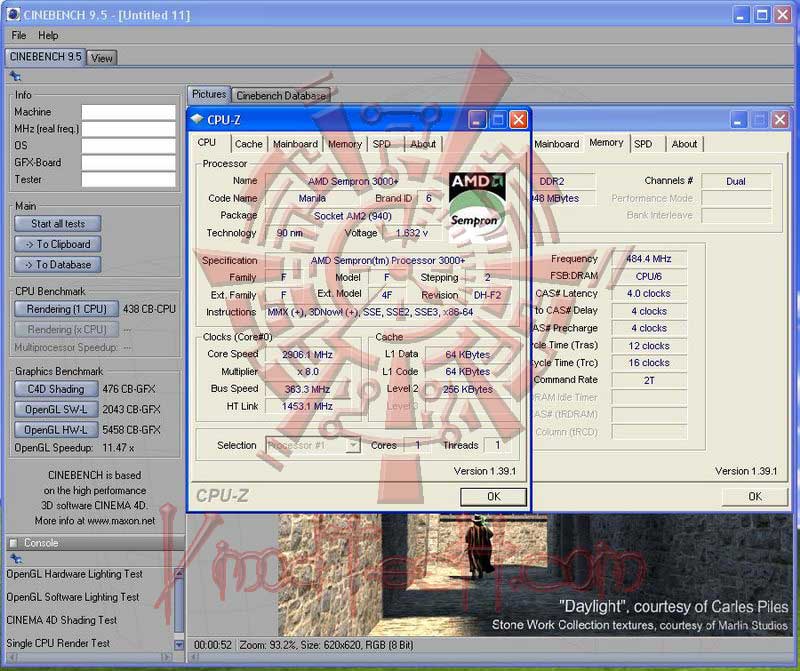The width and height of the screenshot is (800, 671).
Task: Switch to the View tab
Action: tap(102, 58)
